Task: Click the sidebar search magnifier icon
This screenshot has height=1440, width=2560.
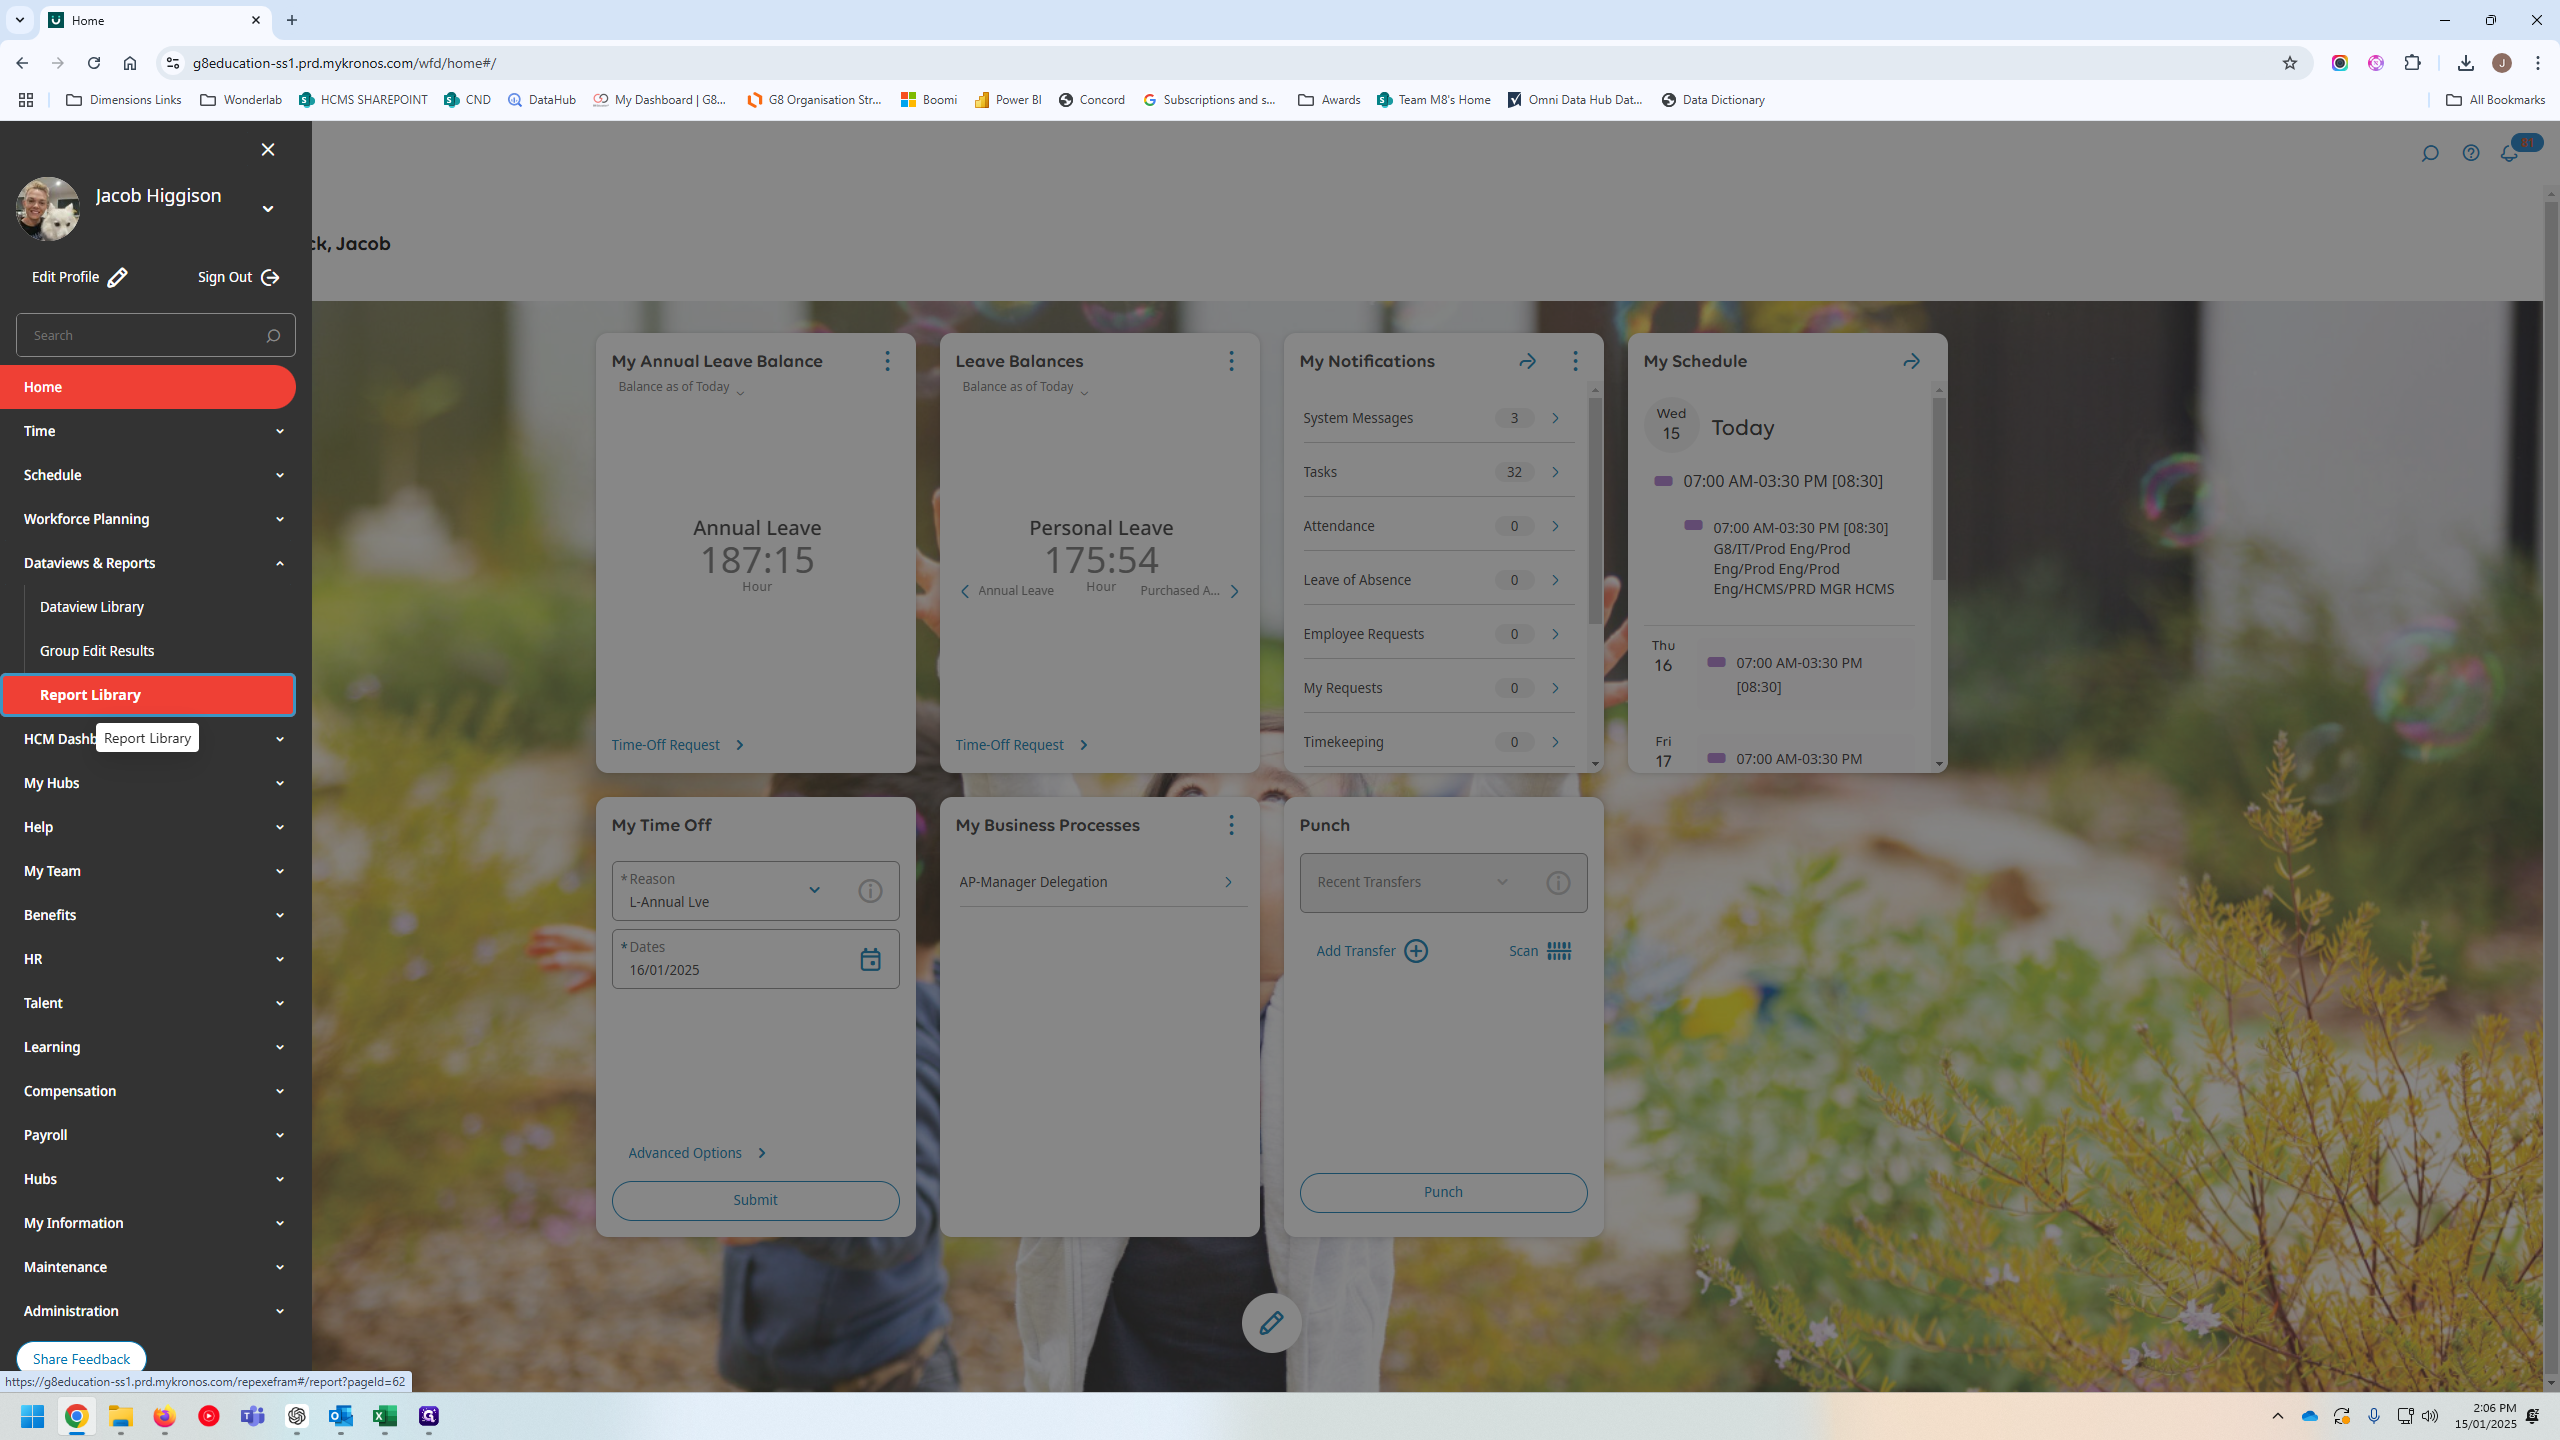Action: 273,336
